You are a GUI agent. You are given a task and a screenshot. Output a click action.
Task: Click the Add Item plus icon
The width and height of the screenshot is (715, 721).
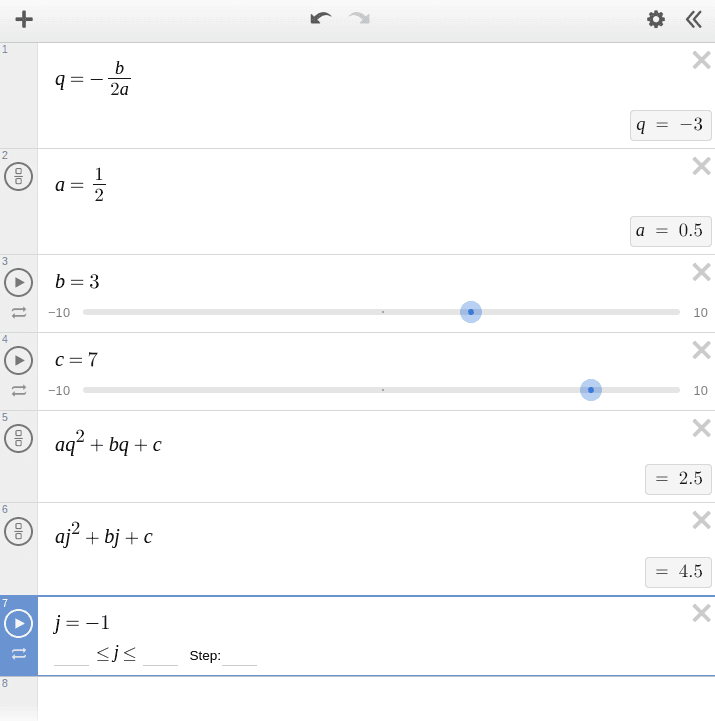[24, 19]
